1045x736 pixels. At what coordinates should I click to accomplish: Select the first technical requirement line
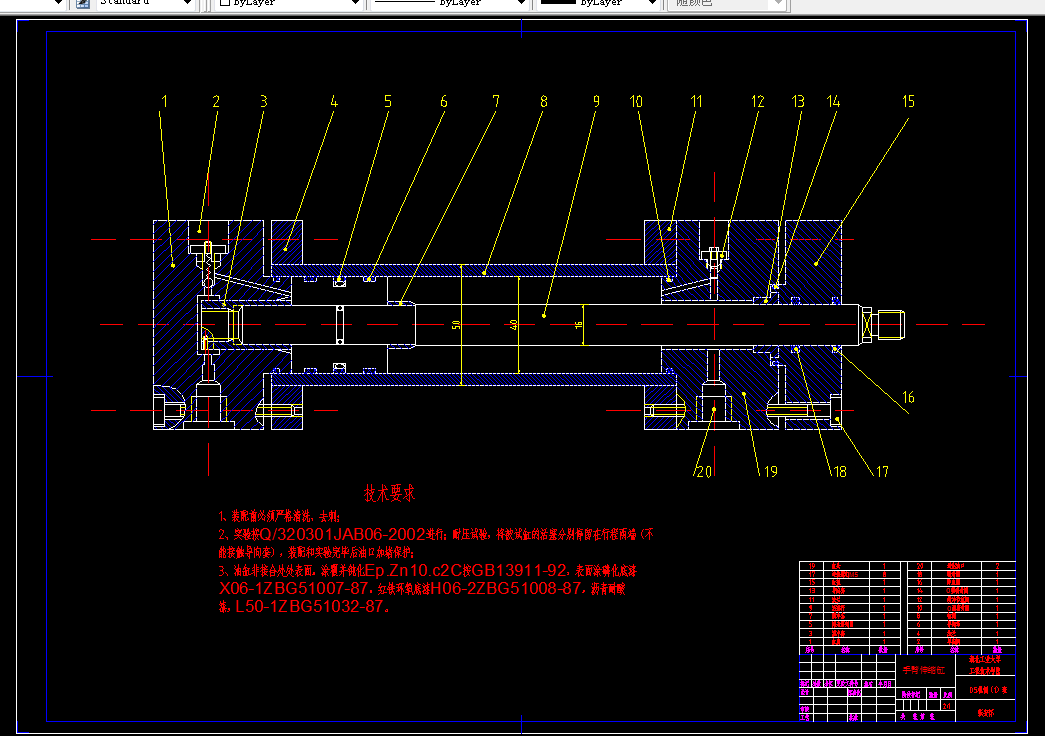280,516
